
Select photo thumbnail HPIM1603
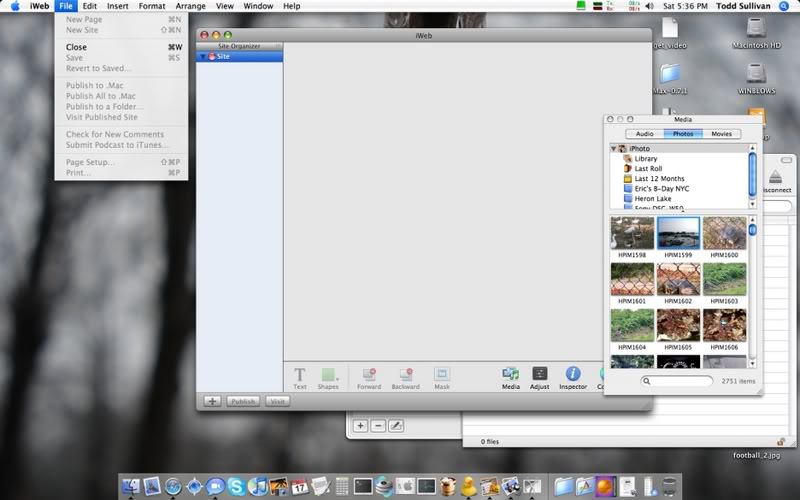coord(724,279)
